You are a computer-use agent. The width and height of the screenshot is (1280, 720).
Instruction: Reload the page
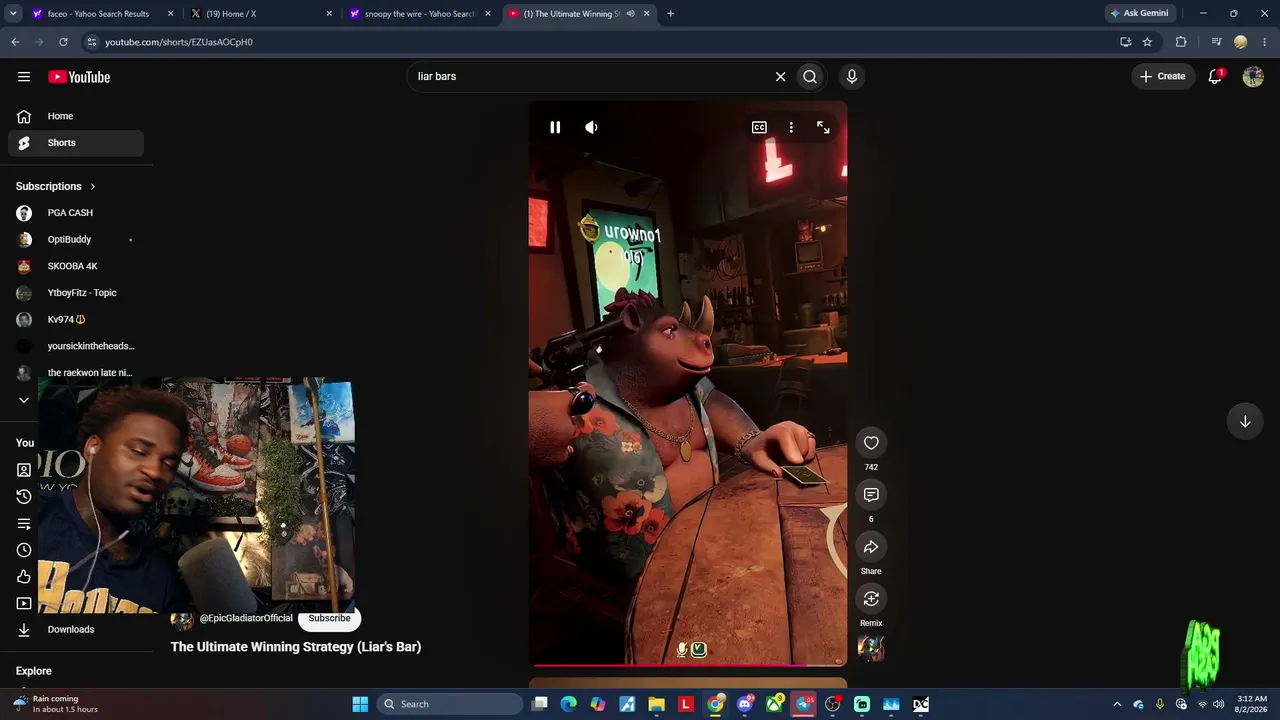point(63,42)
